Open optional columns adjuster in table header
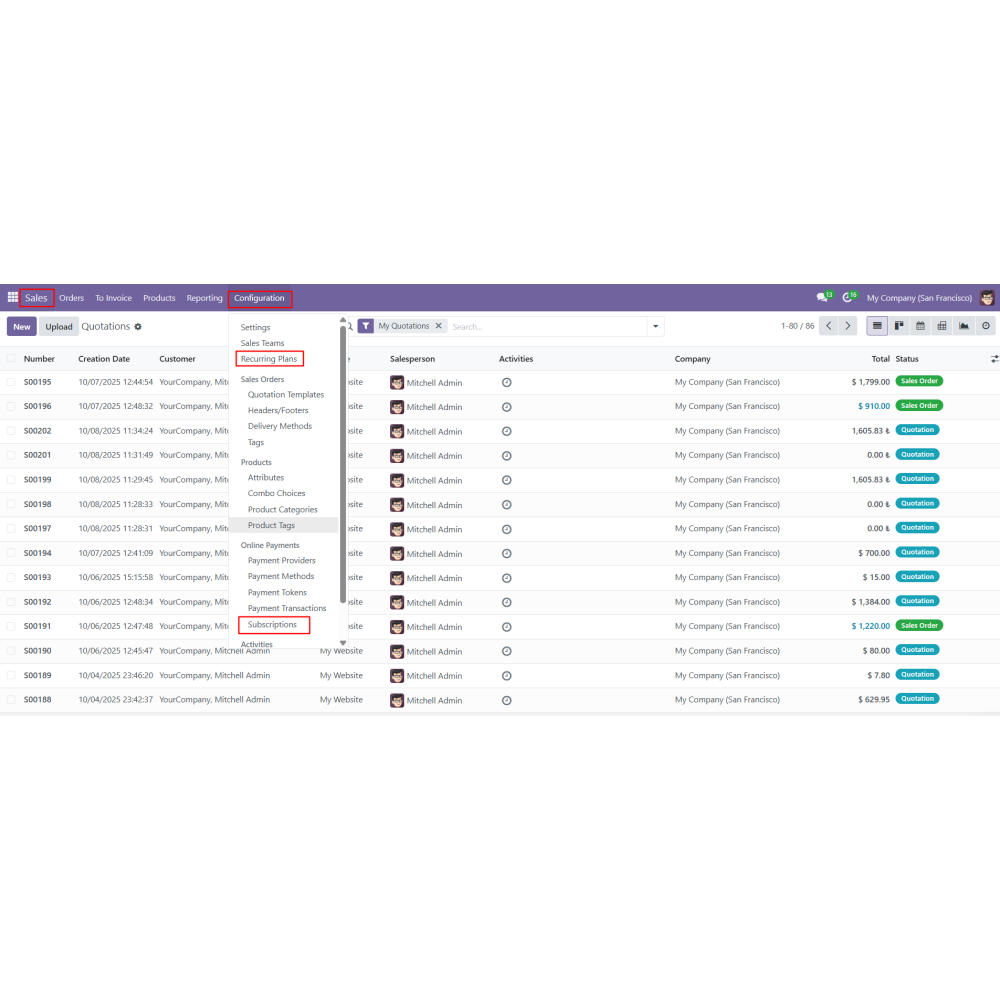This screenshot has height=1000, width=1000. 994,359
